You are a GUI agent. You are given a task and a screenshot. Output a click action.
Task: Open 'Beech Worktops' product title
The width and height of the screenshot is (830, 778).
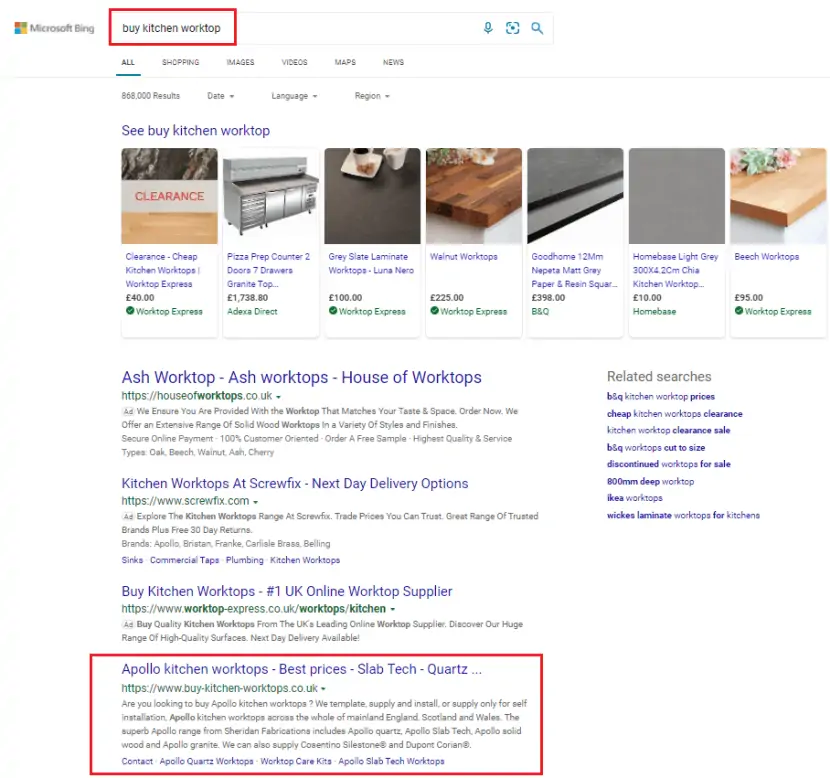point(766,257)
